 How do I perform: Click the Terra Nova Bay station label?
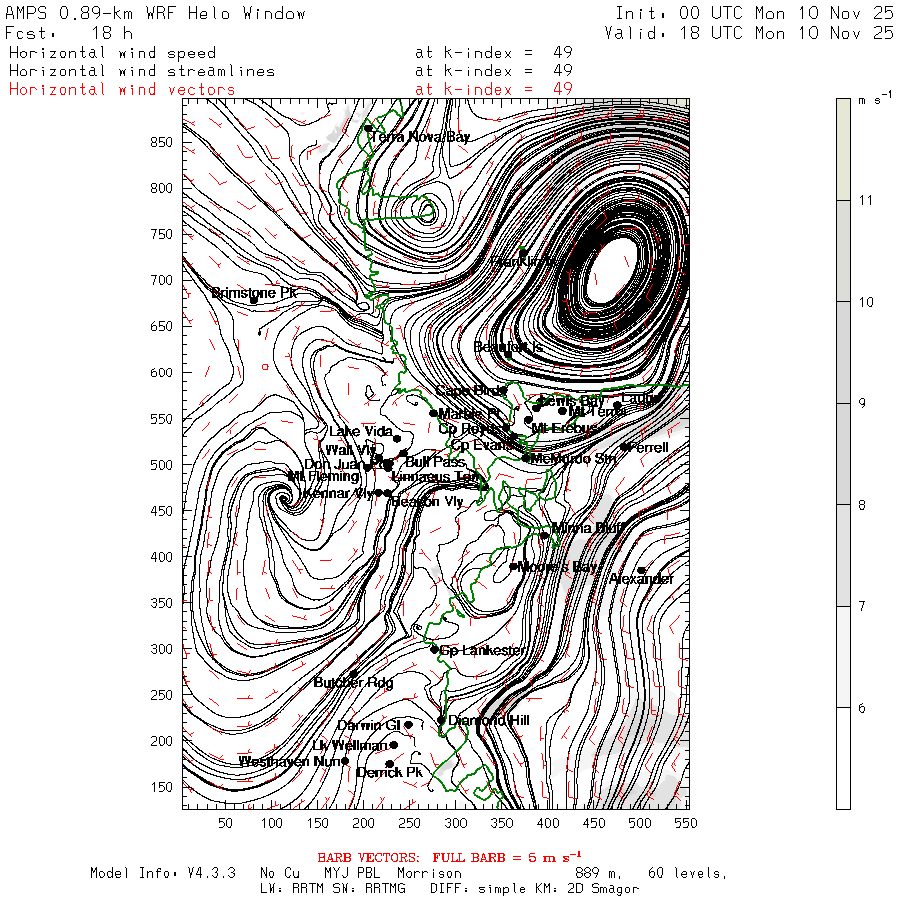[x=420, y=137]
